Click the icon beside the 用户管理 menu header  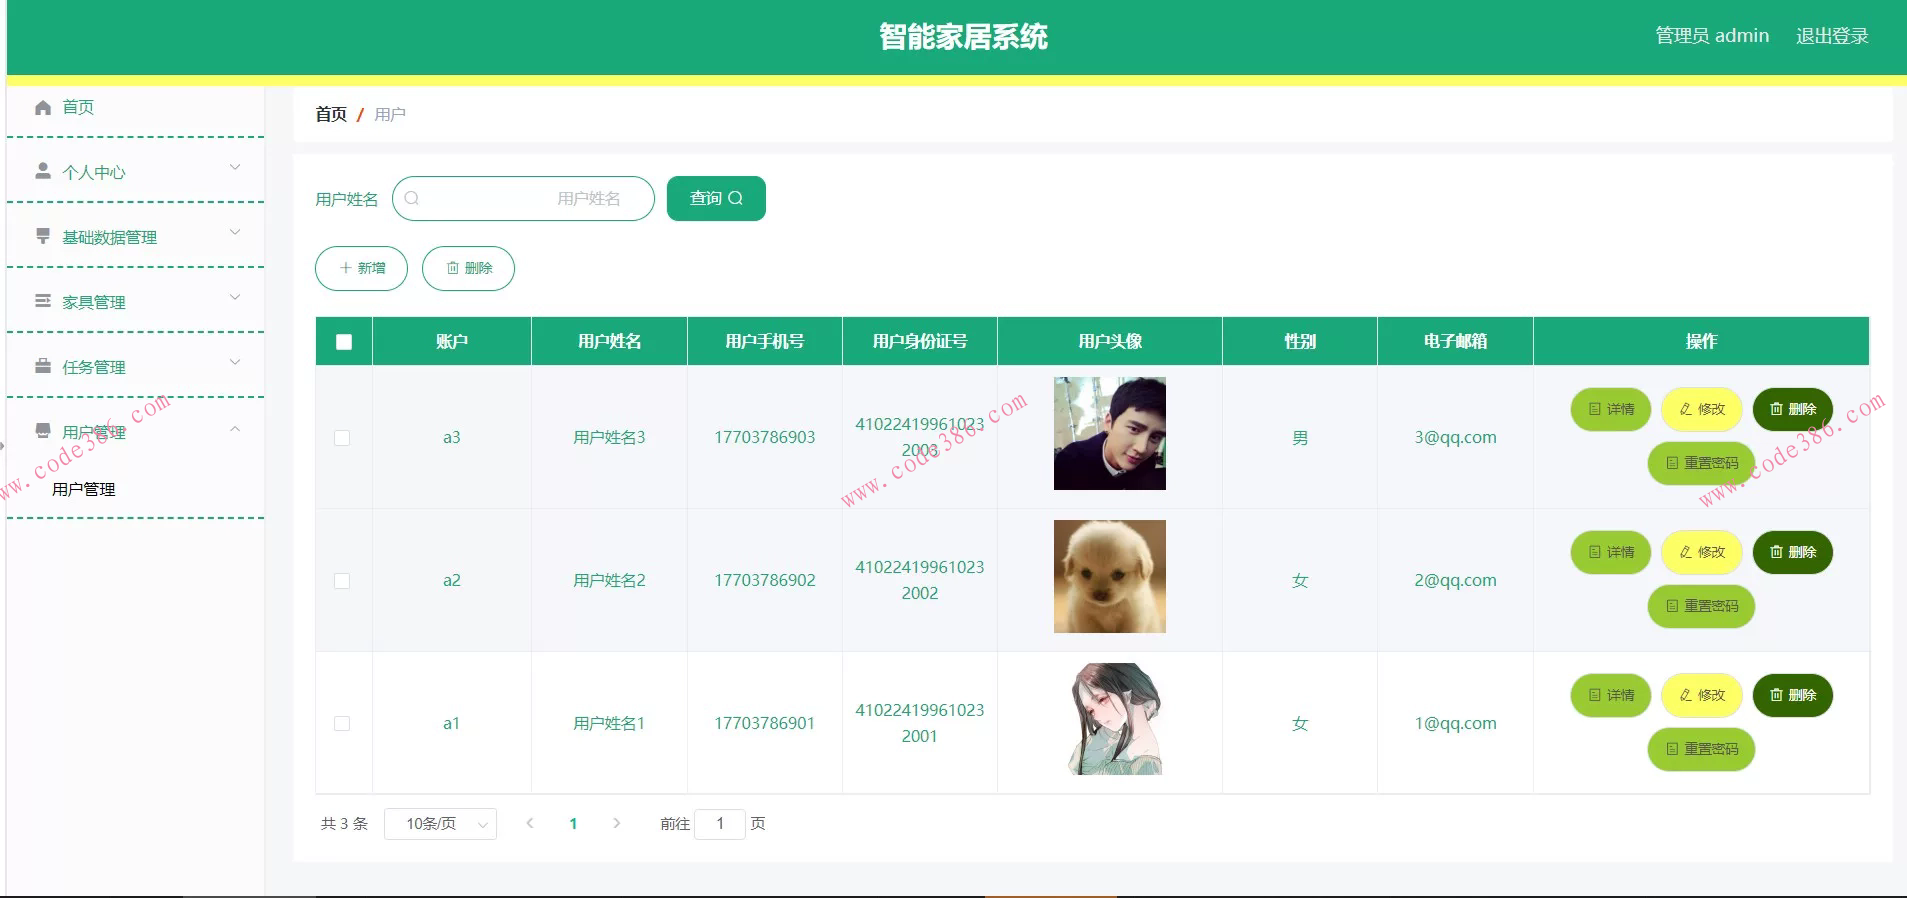pos(43,431)
